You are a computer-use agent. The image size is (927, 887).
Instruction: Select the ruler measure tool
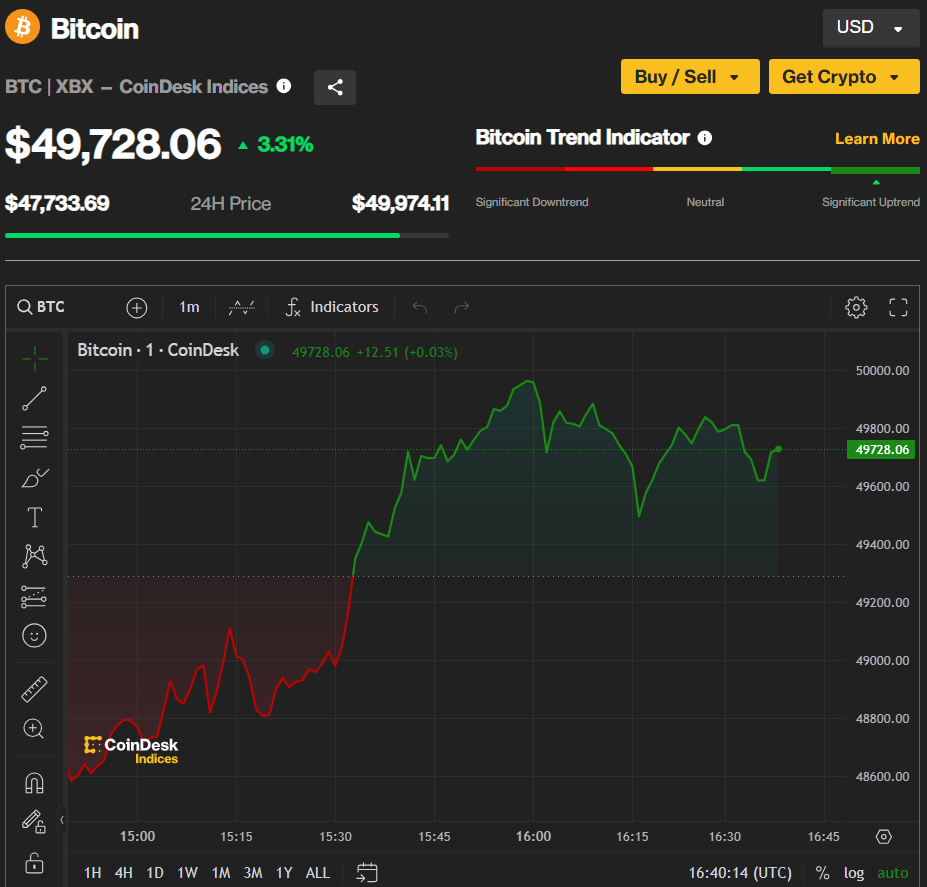point(34,689)
